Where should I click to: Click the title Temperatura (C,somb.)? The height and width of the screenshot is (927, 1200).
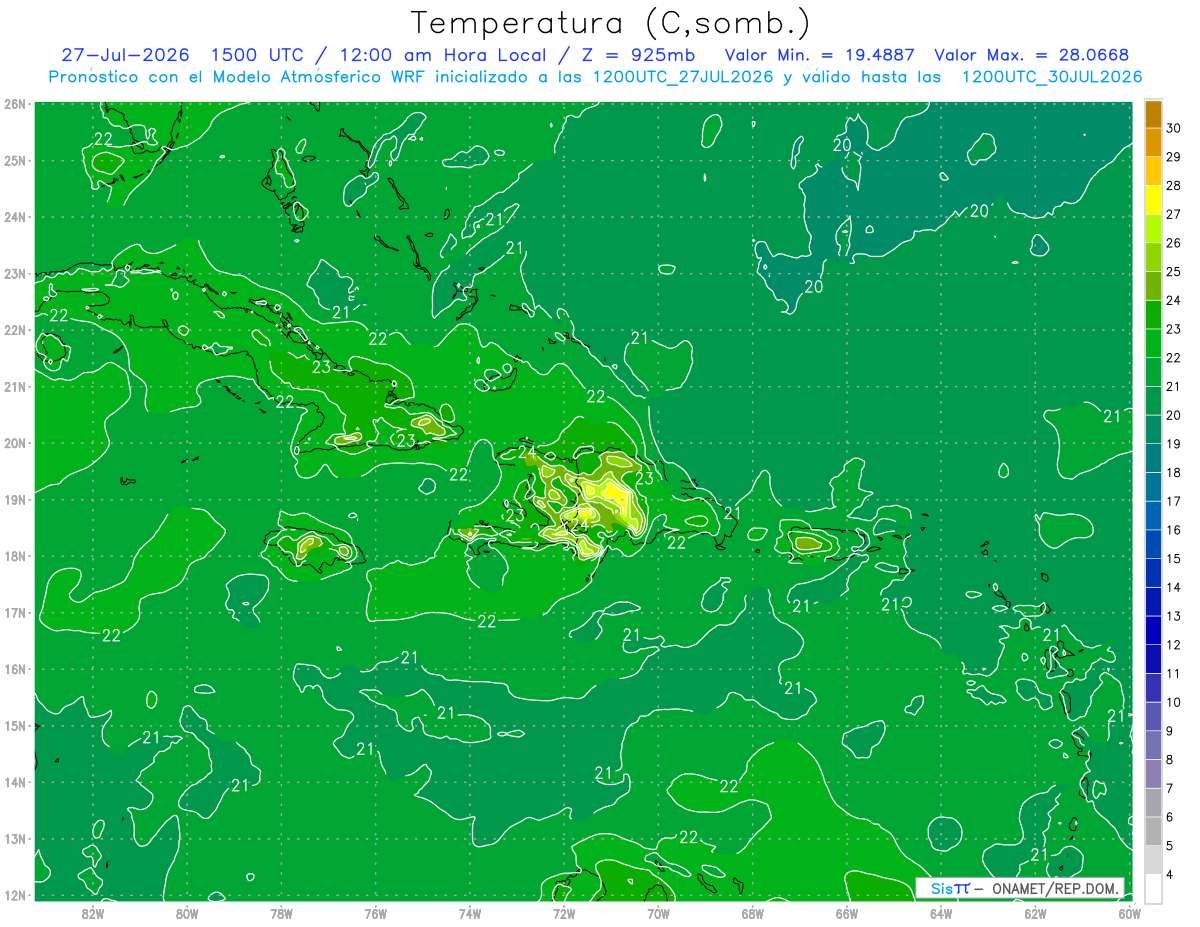click(611, 23)
